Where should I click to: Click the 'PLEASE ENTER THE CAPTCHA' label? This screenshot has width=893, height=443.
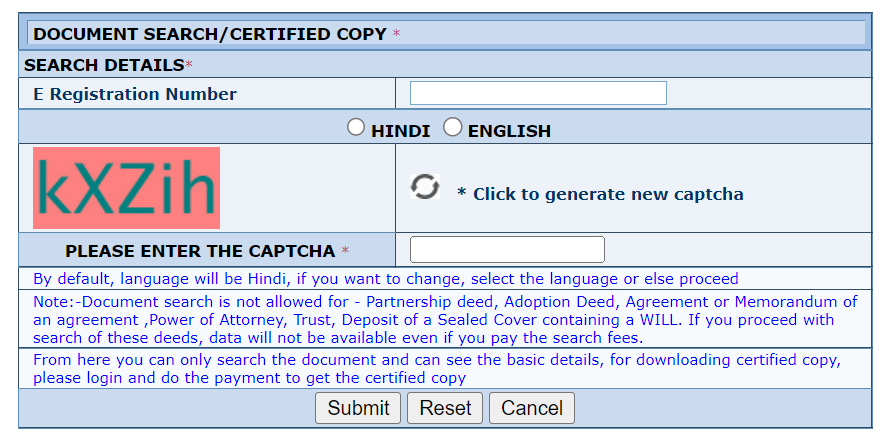200,251
